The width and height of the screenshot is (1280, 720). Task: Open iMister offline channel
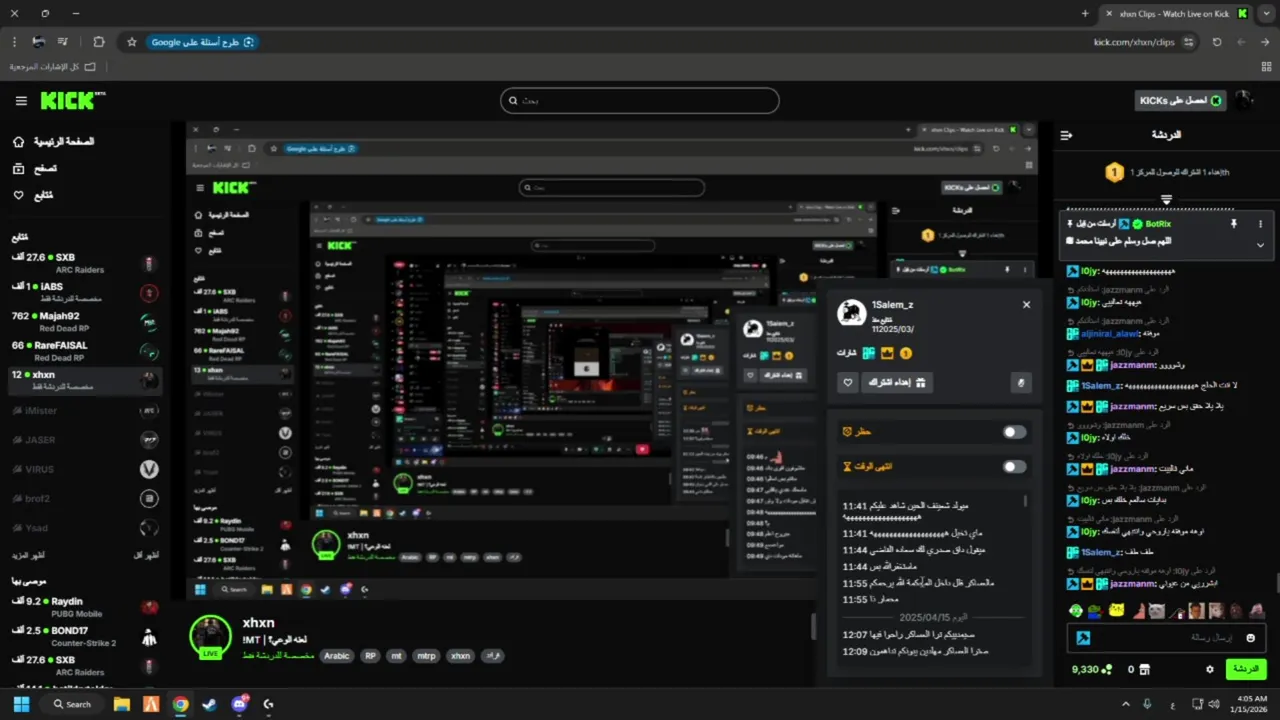tap(85, 410)
